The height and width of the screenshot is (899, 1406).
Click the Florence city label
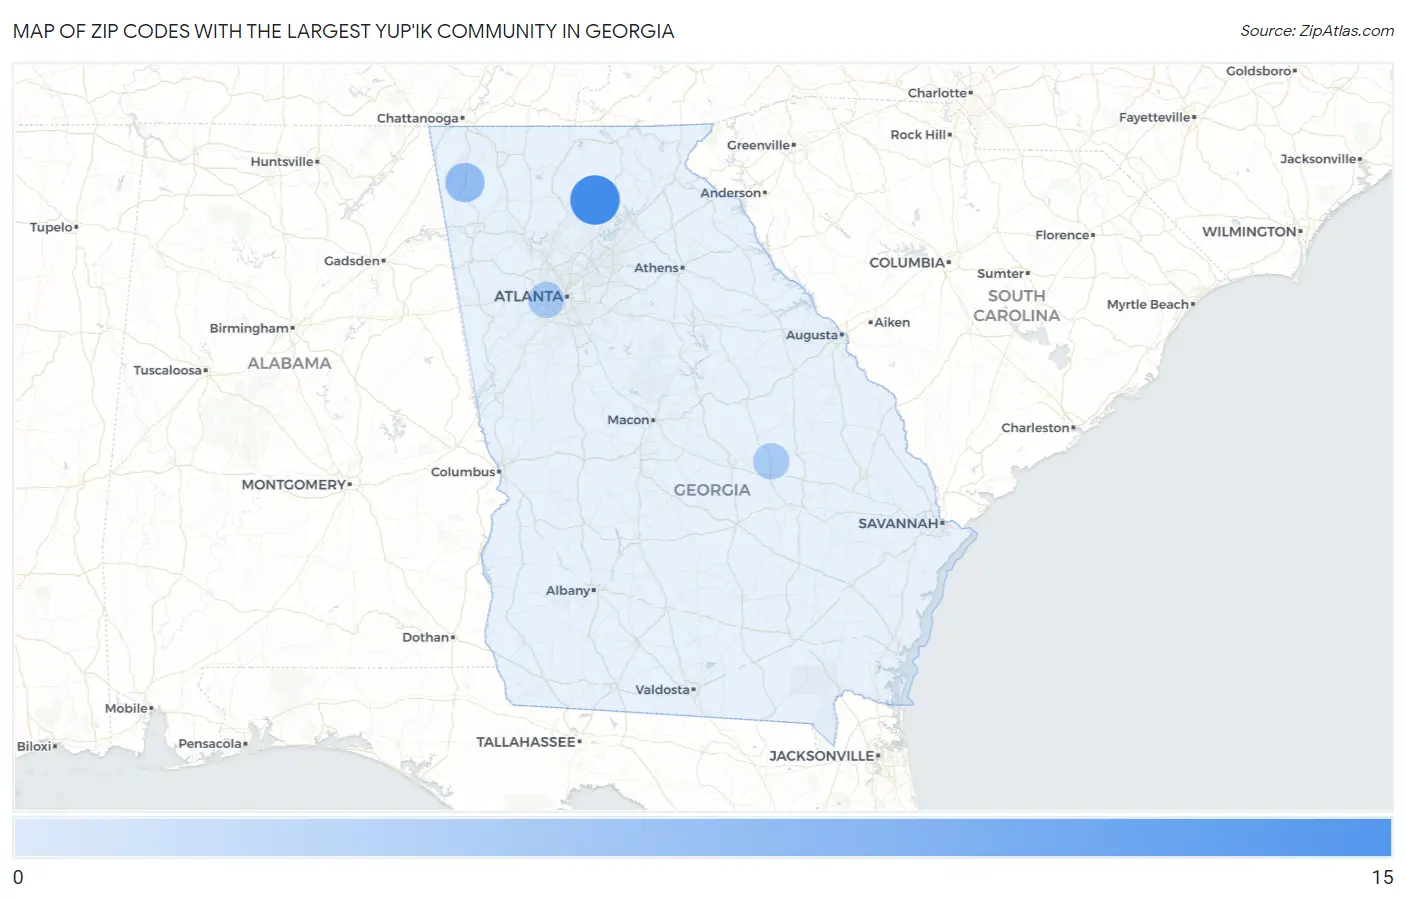(x=1062, y=236)
